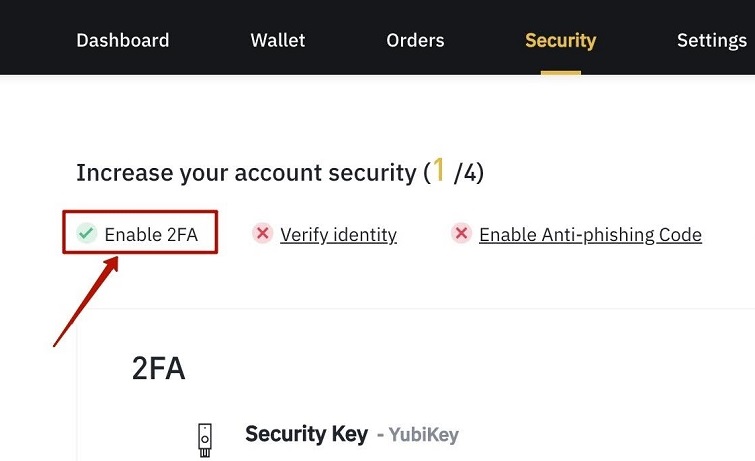Open the Verify identity link
Screen dimensions: 755x461
338,235
